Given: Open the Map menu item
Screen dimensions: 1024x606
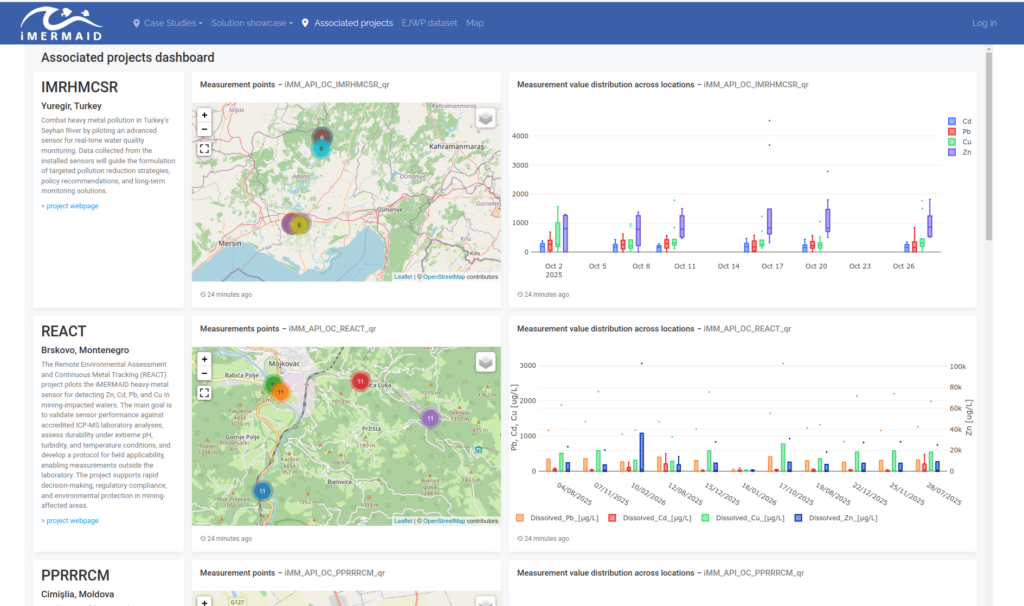Looking at the screenshot, I should tap(475, 23).
